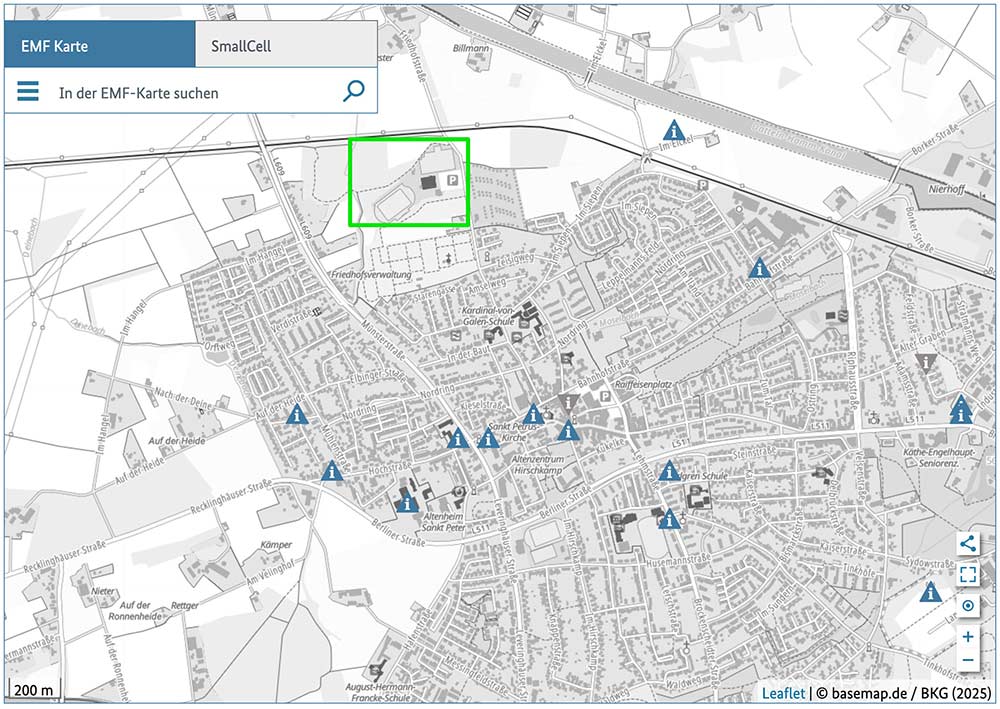The height and width of the screenshot is (709, 1000).
Task: Center map on my location
Action: [x=967, y=606]
